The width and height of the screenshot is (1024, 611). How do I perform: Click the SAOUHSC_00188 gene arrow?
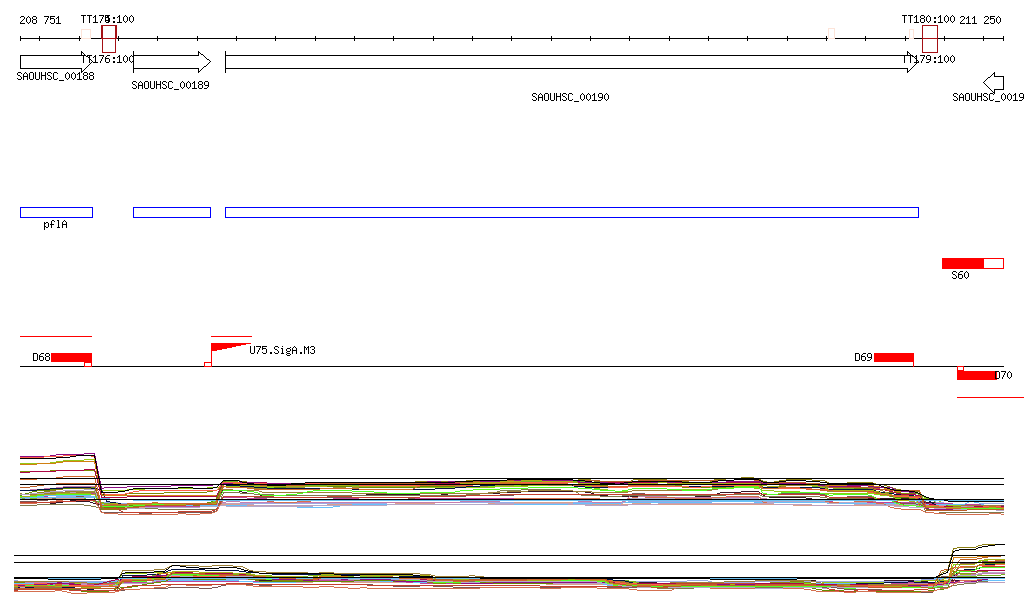[56, 62]
